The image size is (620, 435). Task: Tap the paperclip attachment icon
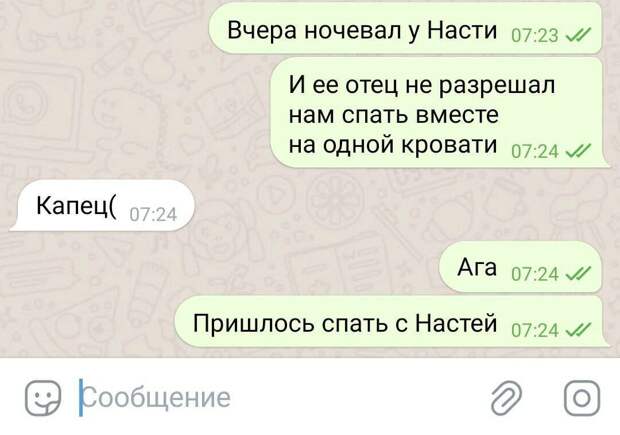click(506, 398)
